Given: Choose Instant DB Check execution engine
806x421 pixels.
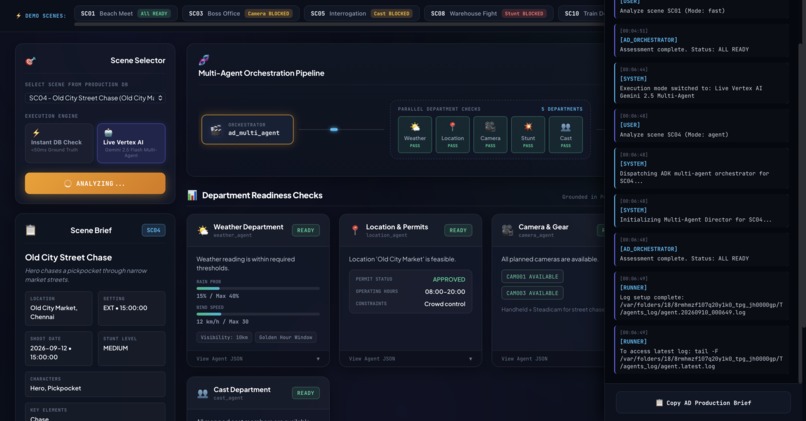Looking at the screenshot, I should point(59,143).
